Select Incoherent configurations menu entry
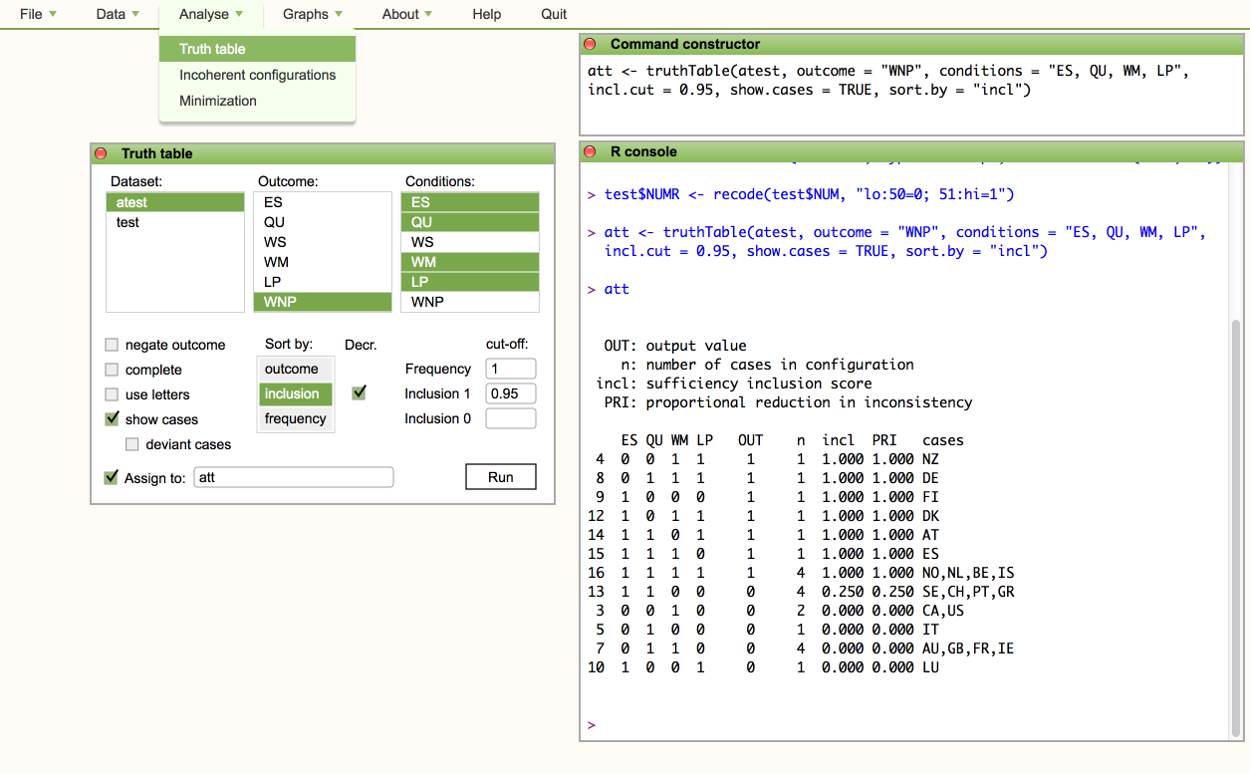This screenshot has width=1250, height=774. click(x=257, y=75)
